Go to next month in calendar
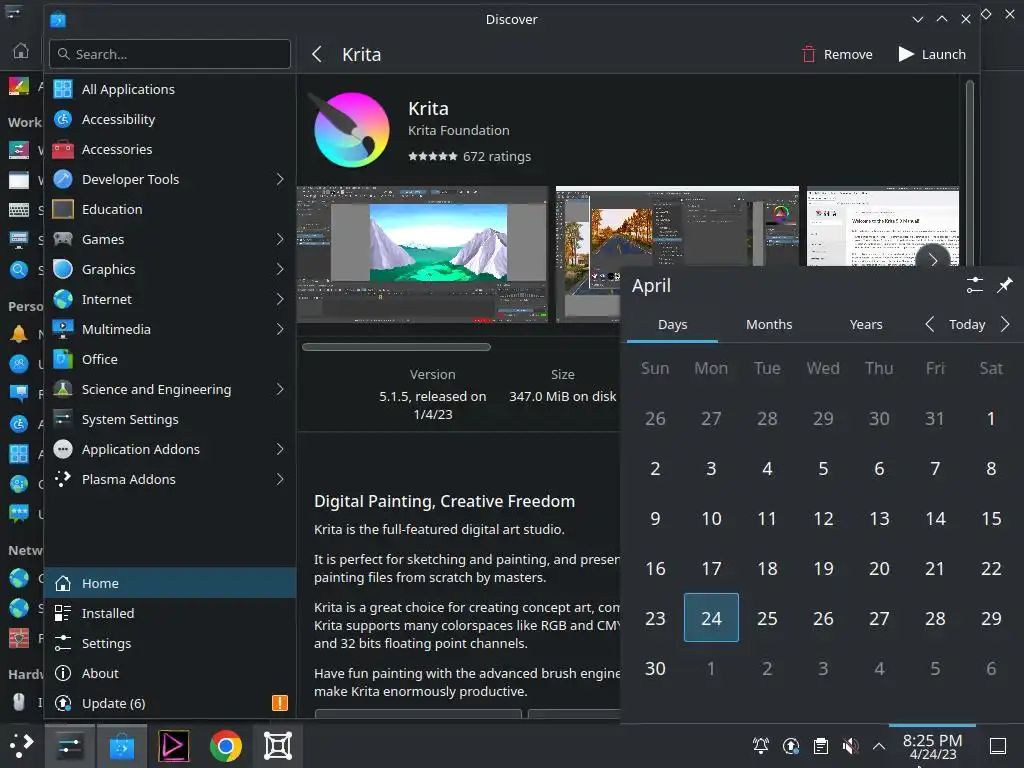Screen dimensions: 1024x768 (1005, 324)
